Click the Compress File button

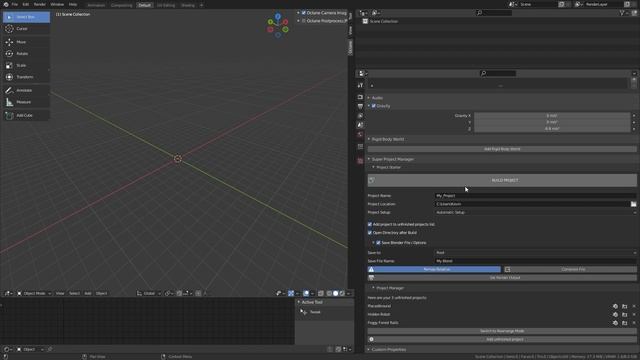[570, 269]
